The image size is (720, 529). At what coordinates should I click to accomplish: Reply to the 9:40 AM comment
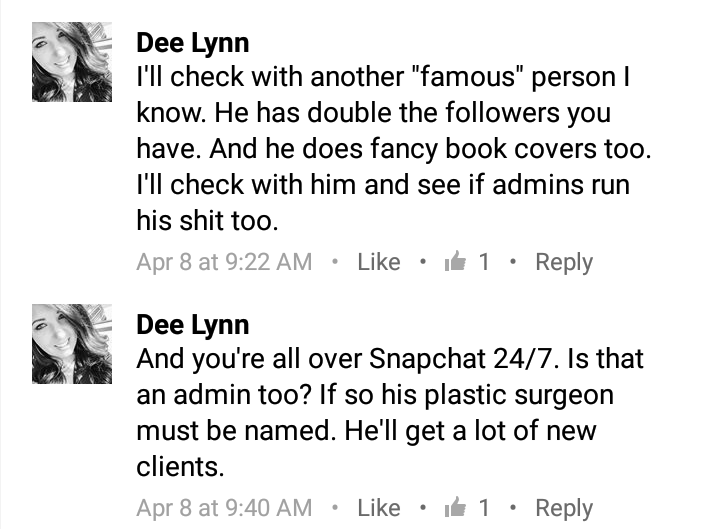(564, 509)
